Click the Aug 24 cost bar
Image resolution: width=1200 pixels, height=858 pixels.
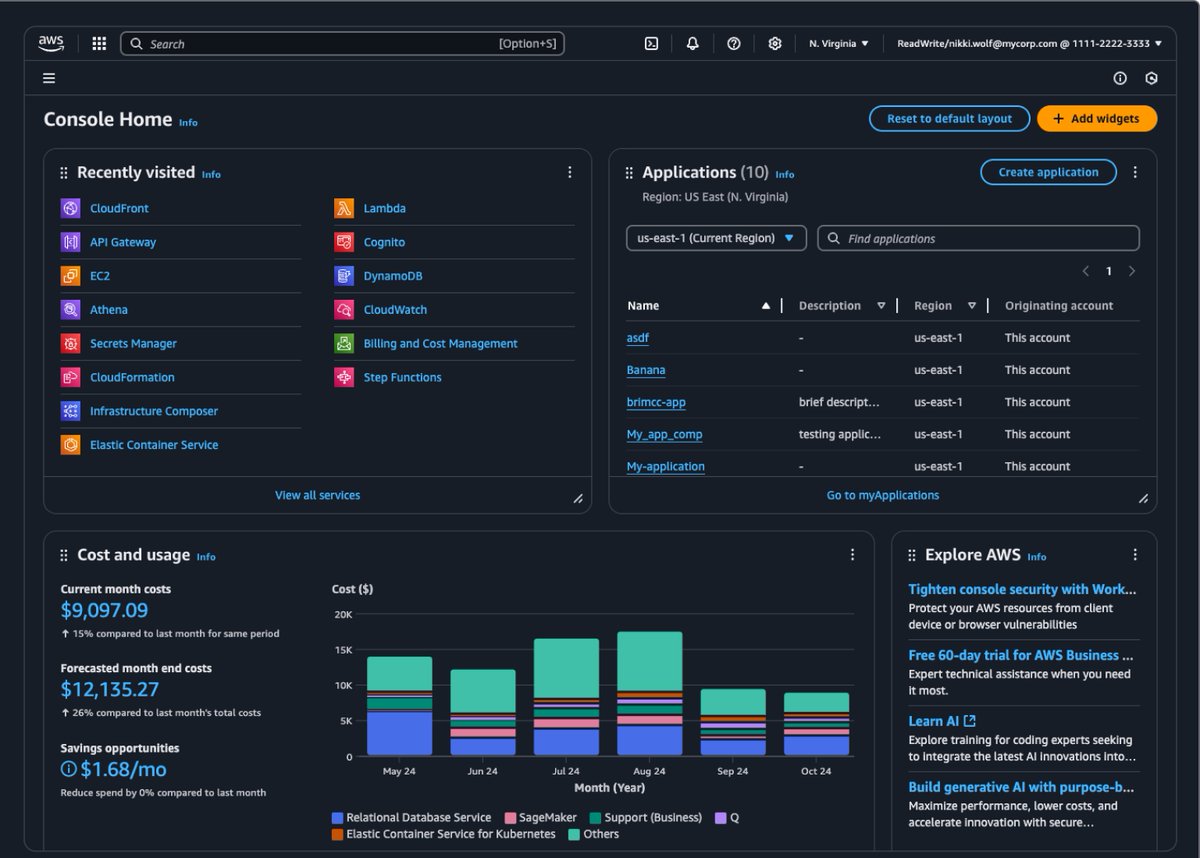(649, 693)
